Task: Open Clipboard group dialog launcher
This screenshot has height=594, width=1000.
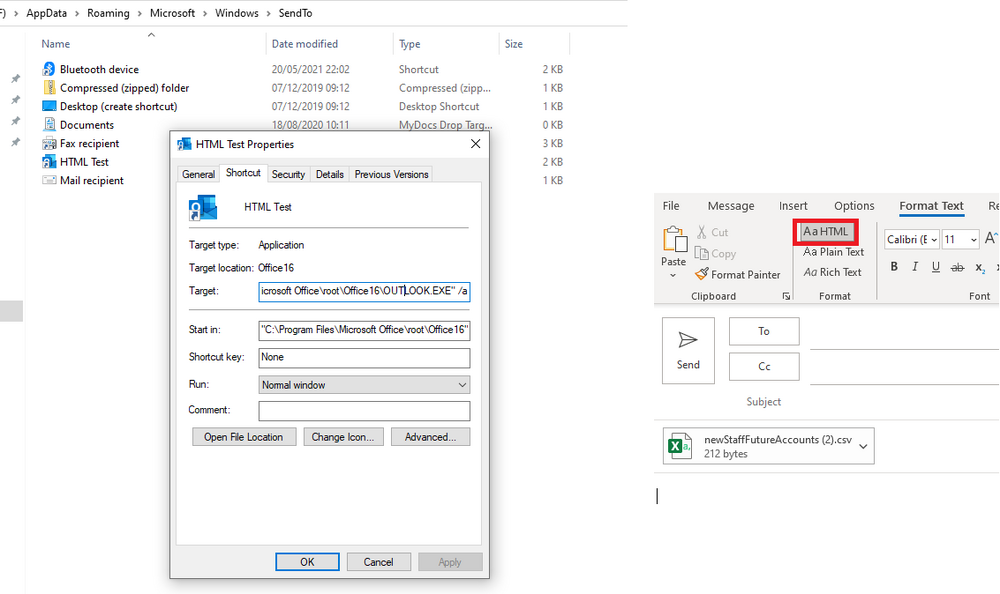Action: (786, 296)
